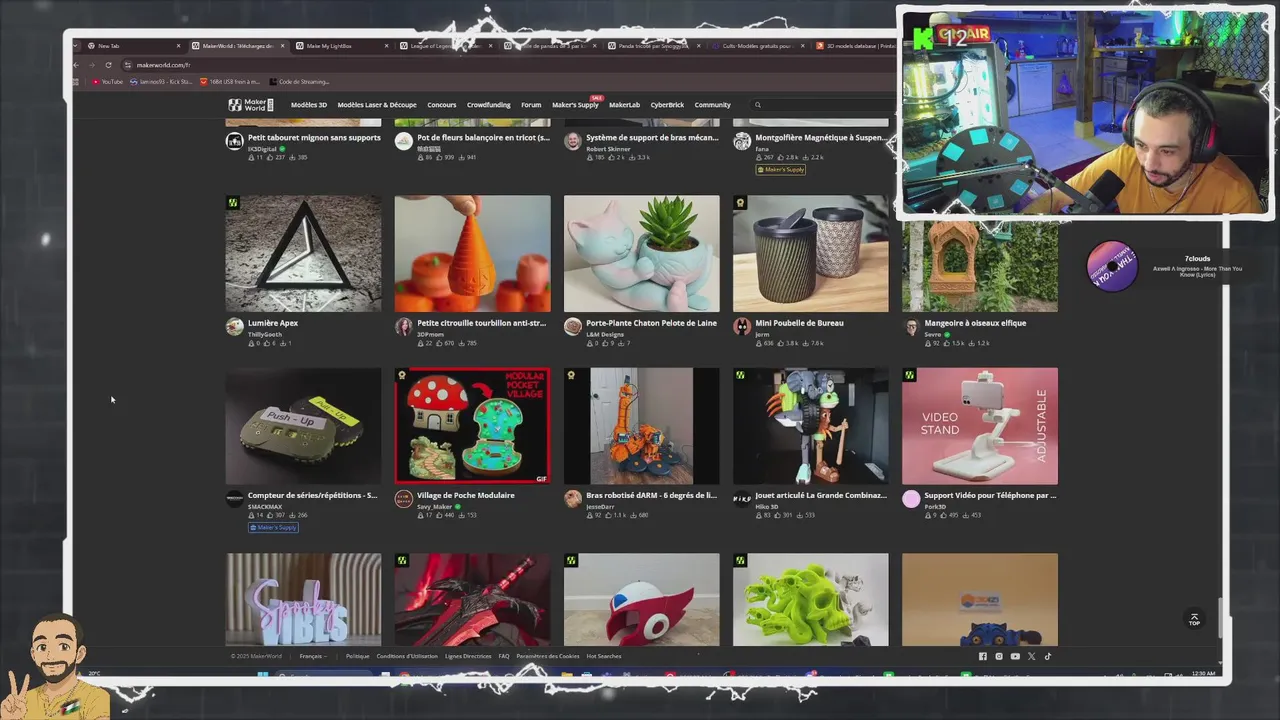
Task: Click the badge on the Video Stand thumbnail
Action: tap(909, 376)
